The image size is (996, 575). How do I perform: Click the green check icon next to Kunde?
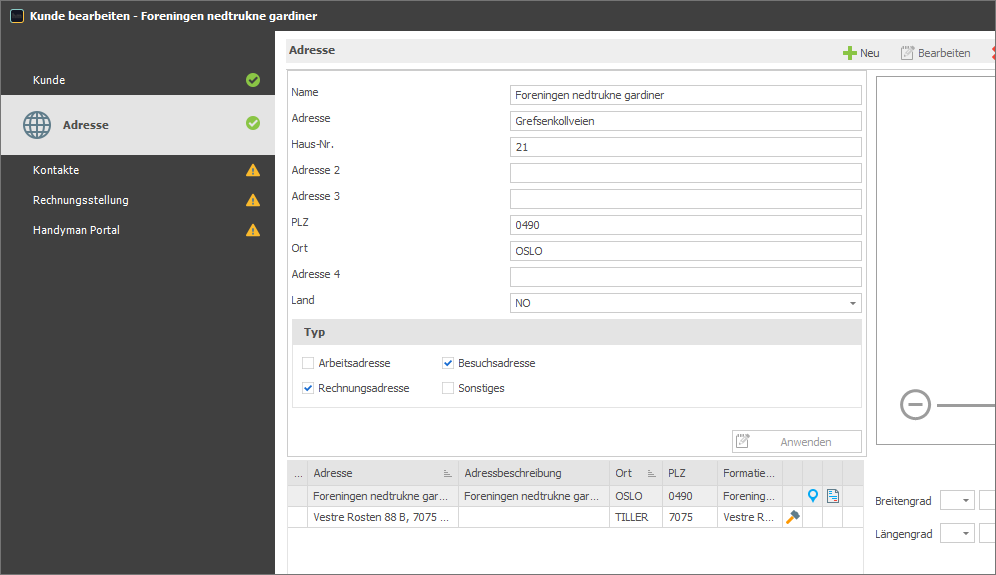coord(253,80)
